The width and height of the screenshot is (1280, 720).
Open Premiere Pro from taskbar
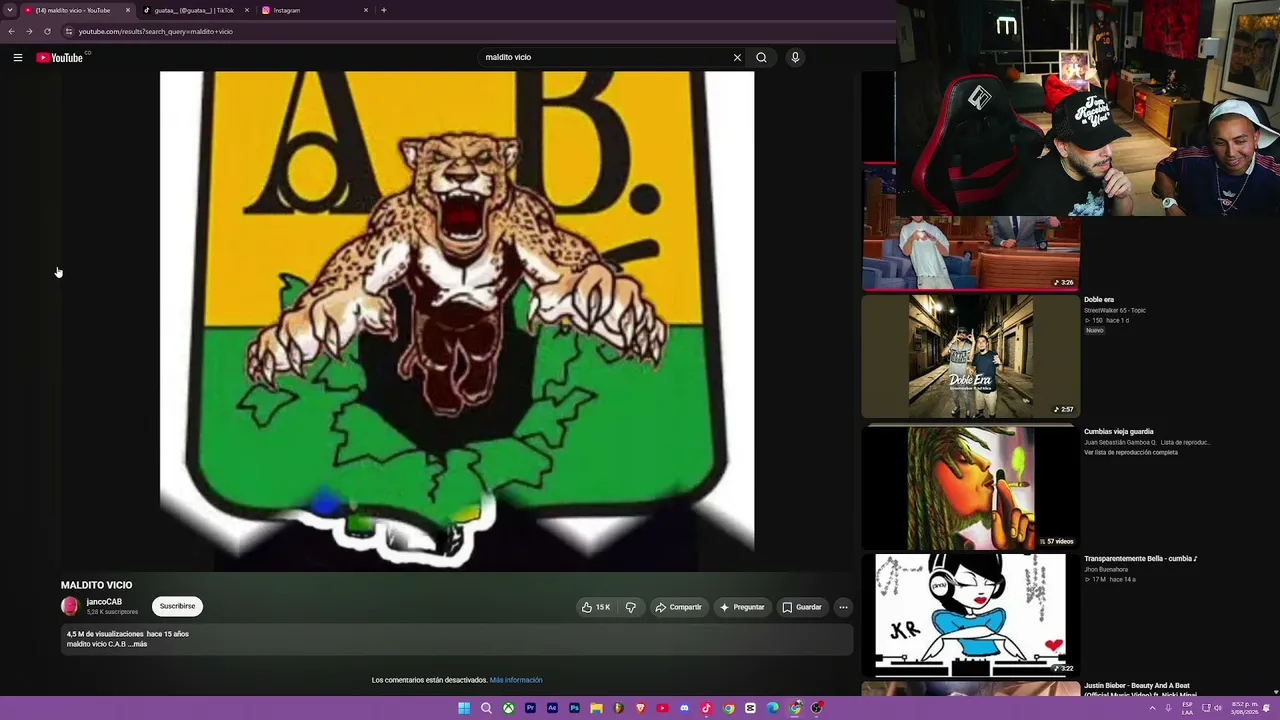click(x=530, y=708)
